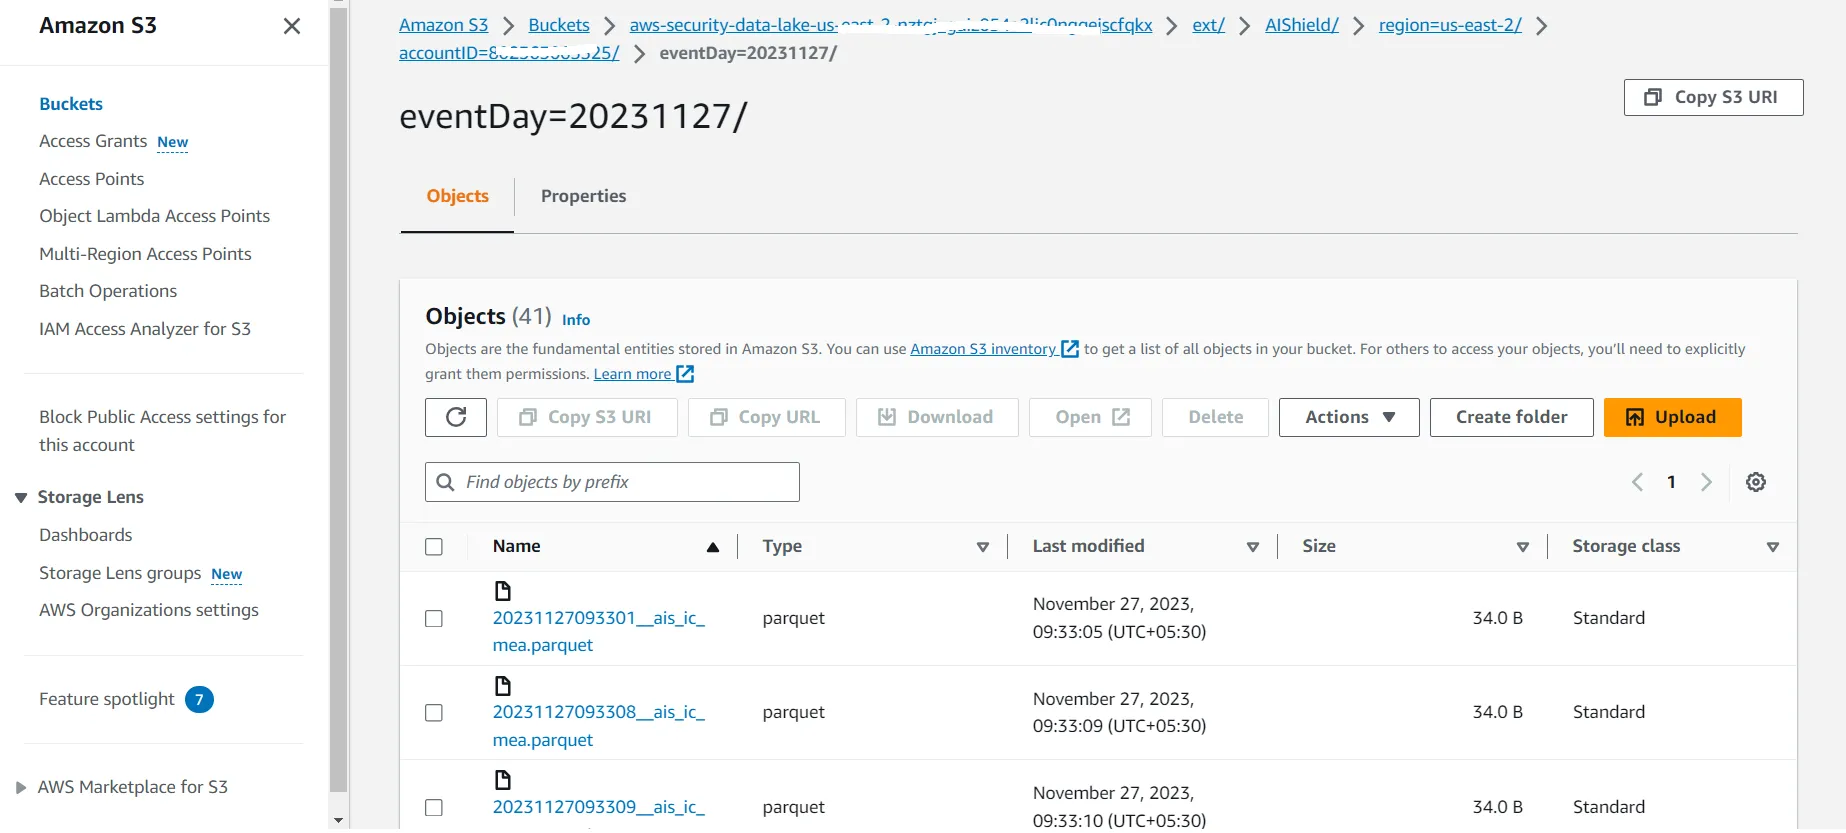1846x833 pixels.
Task: Tick the select-all objects checkbox
Action: [434, 547]
